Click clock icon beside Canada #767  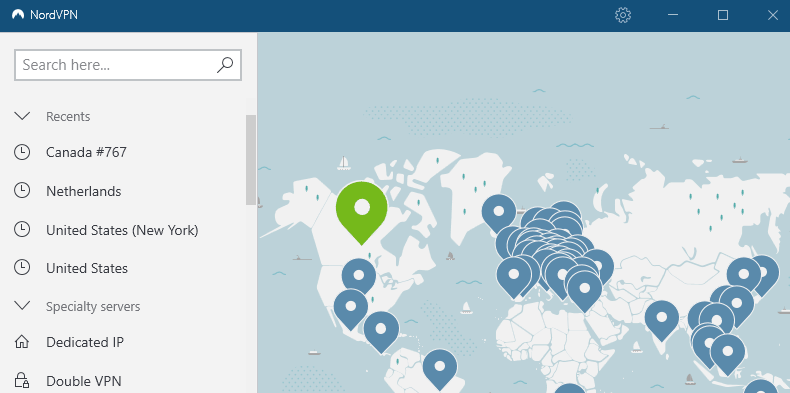click(x=22, y=152)
